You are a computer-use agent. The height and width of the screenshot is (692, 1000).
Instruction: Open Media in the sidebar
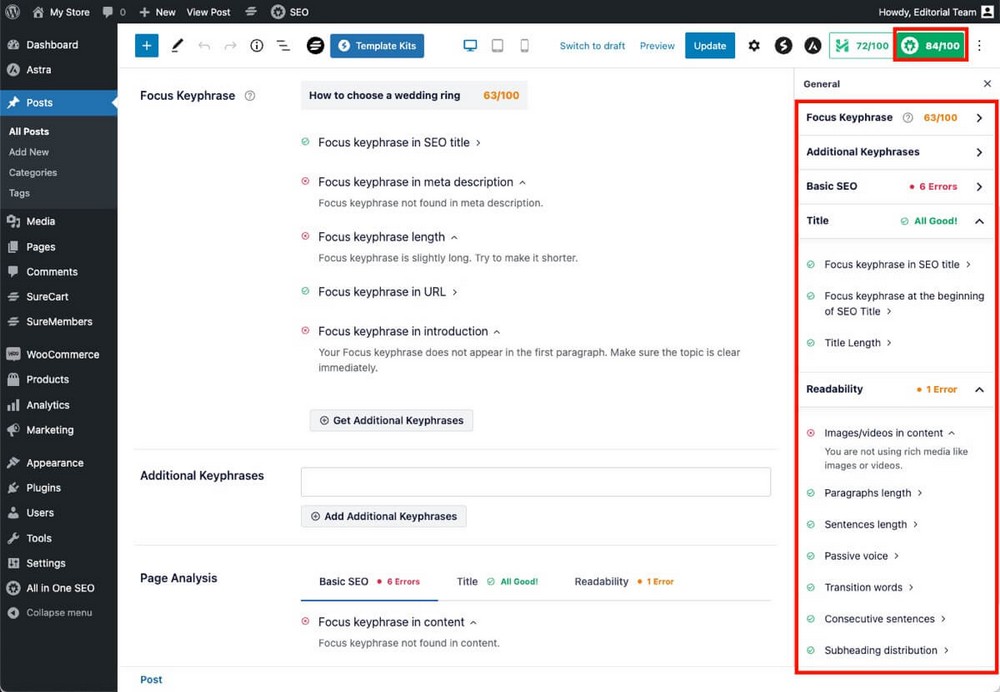click(x=40, y=221)
